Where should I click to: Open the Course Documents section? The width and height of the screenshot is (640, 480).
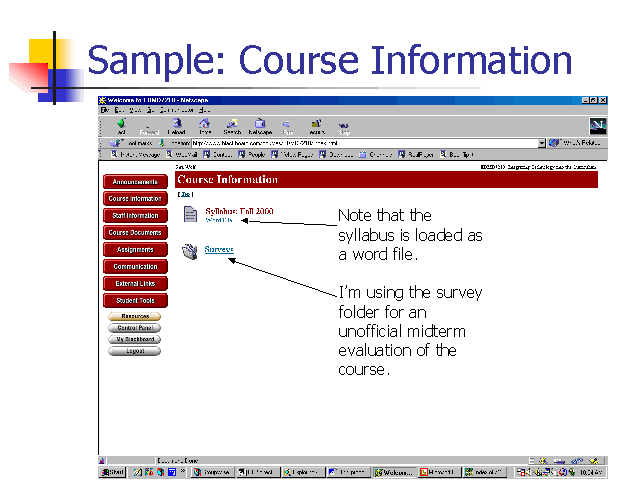135,233
